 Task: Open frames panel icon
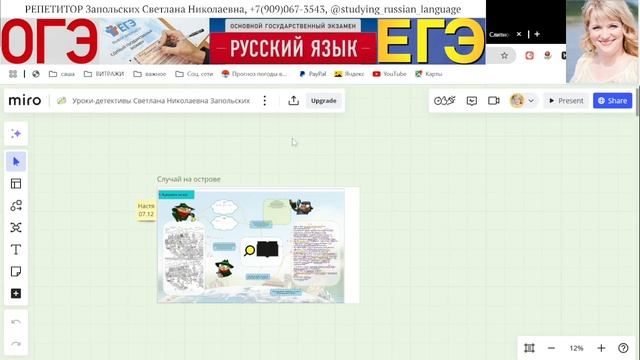pos(529,348)
